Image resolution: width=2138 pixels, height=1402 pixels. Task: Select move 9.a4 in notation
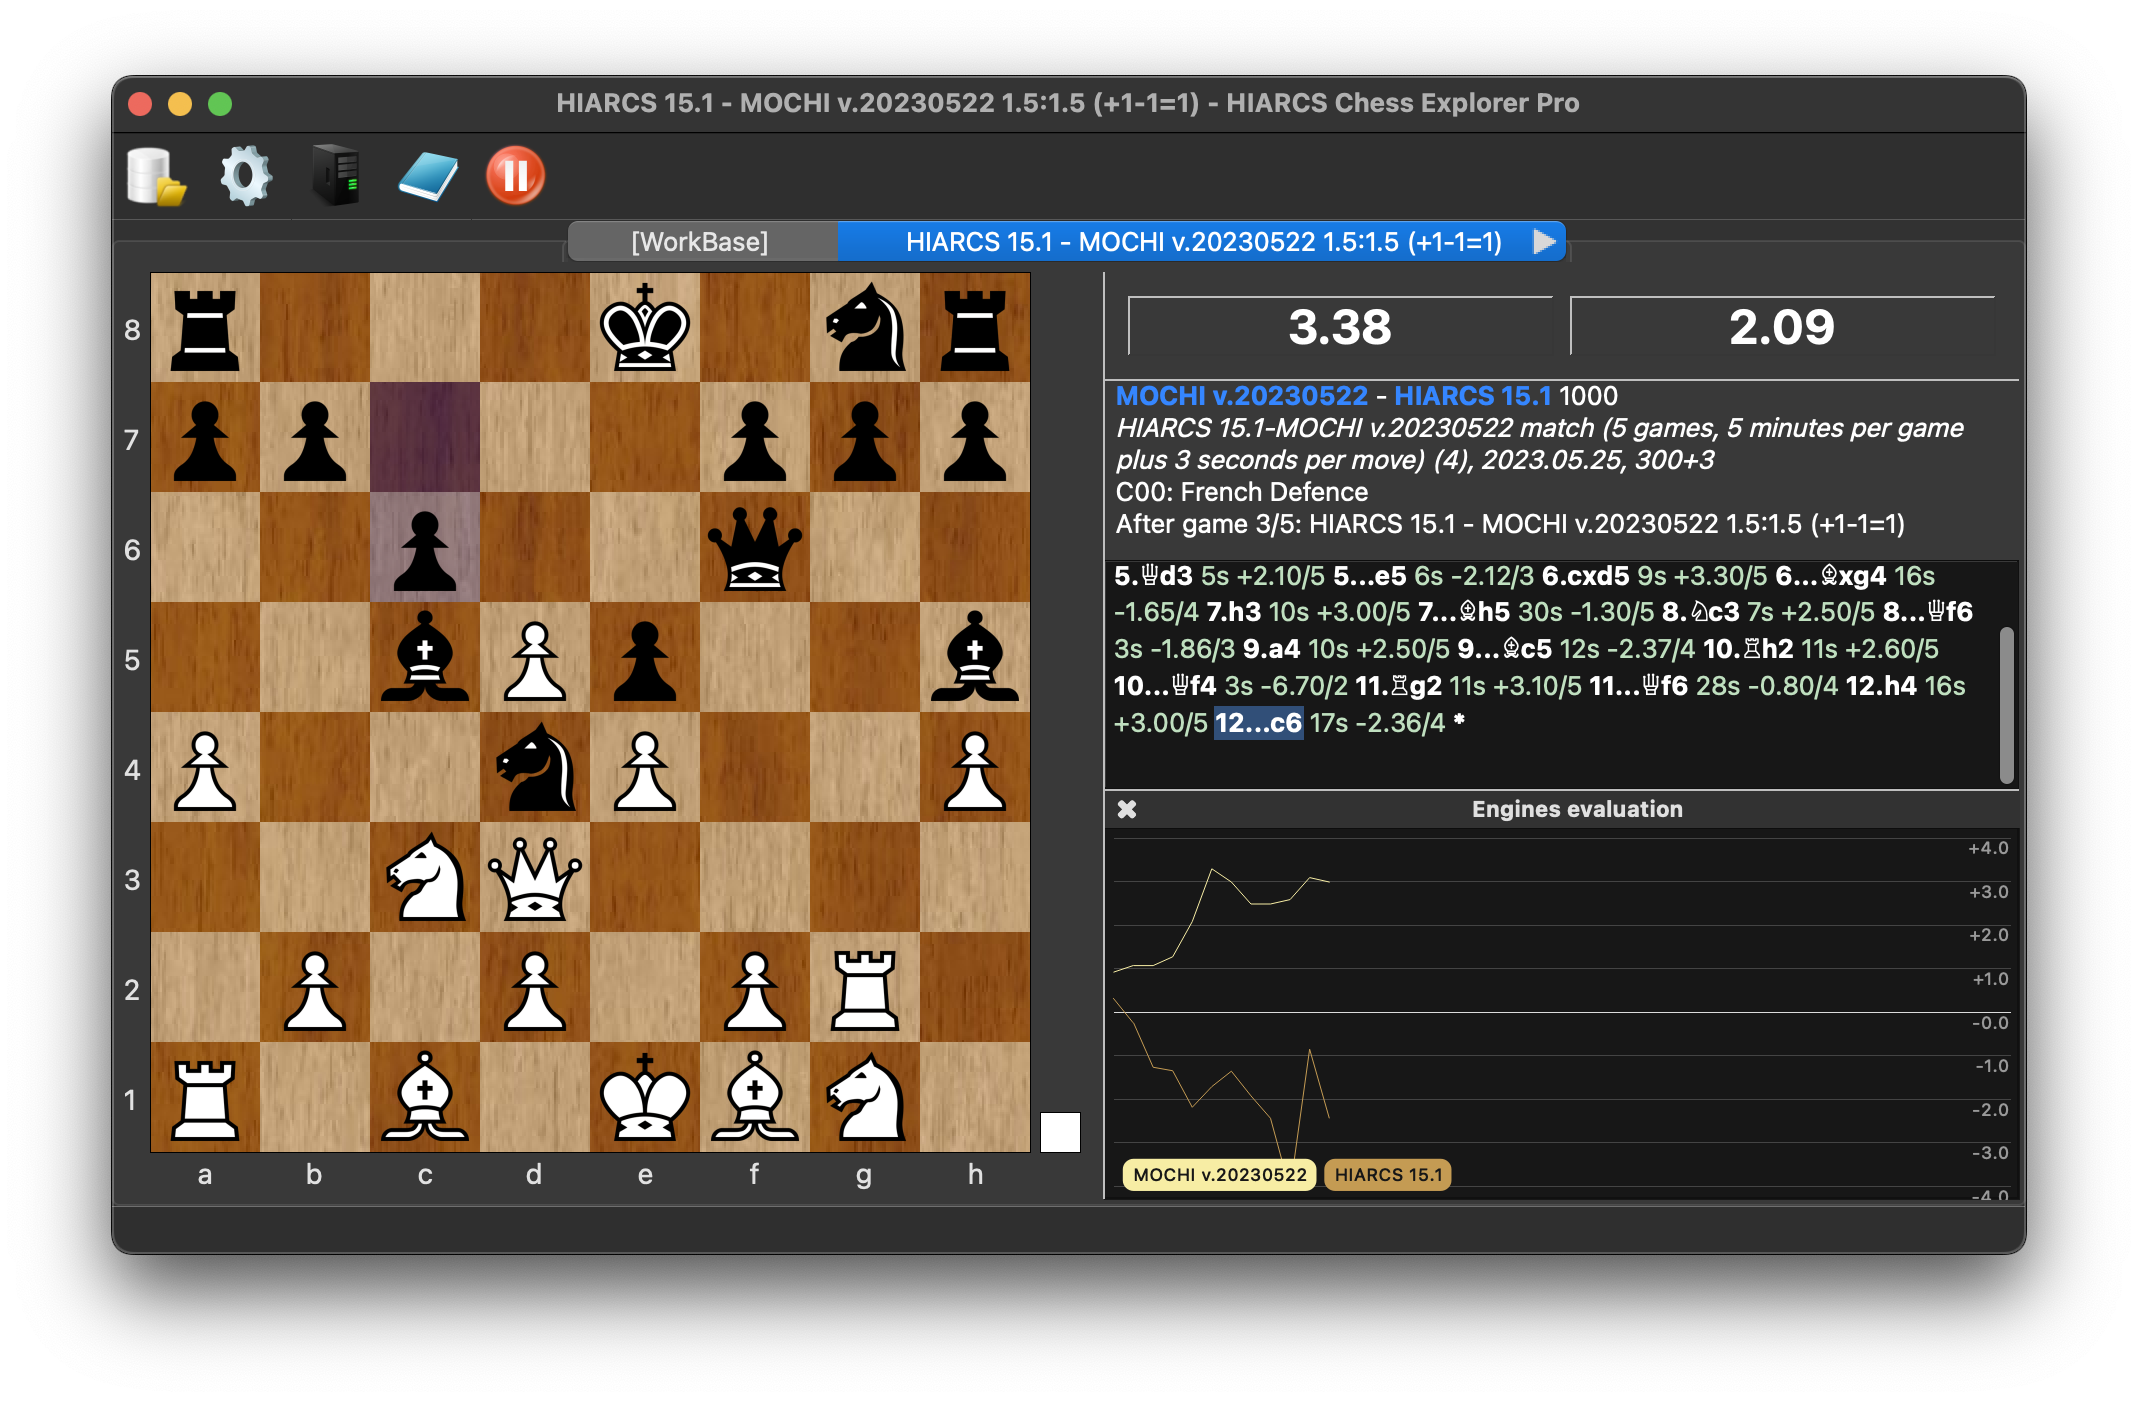point(1271,649)
